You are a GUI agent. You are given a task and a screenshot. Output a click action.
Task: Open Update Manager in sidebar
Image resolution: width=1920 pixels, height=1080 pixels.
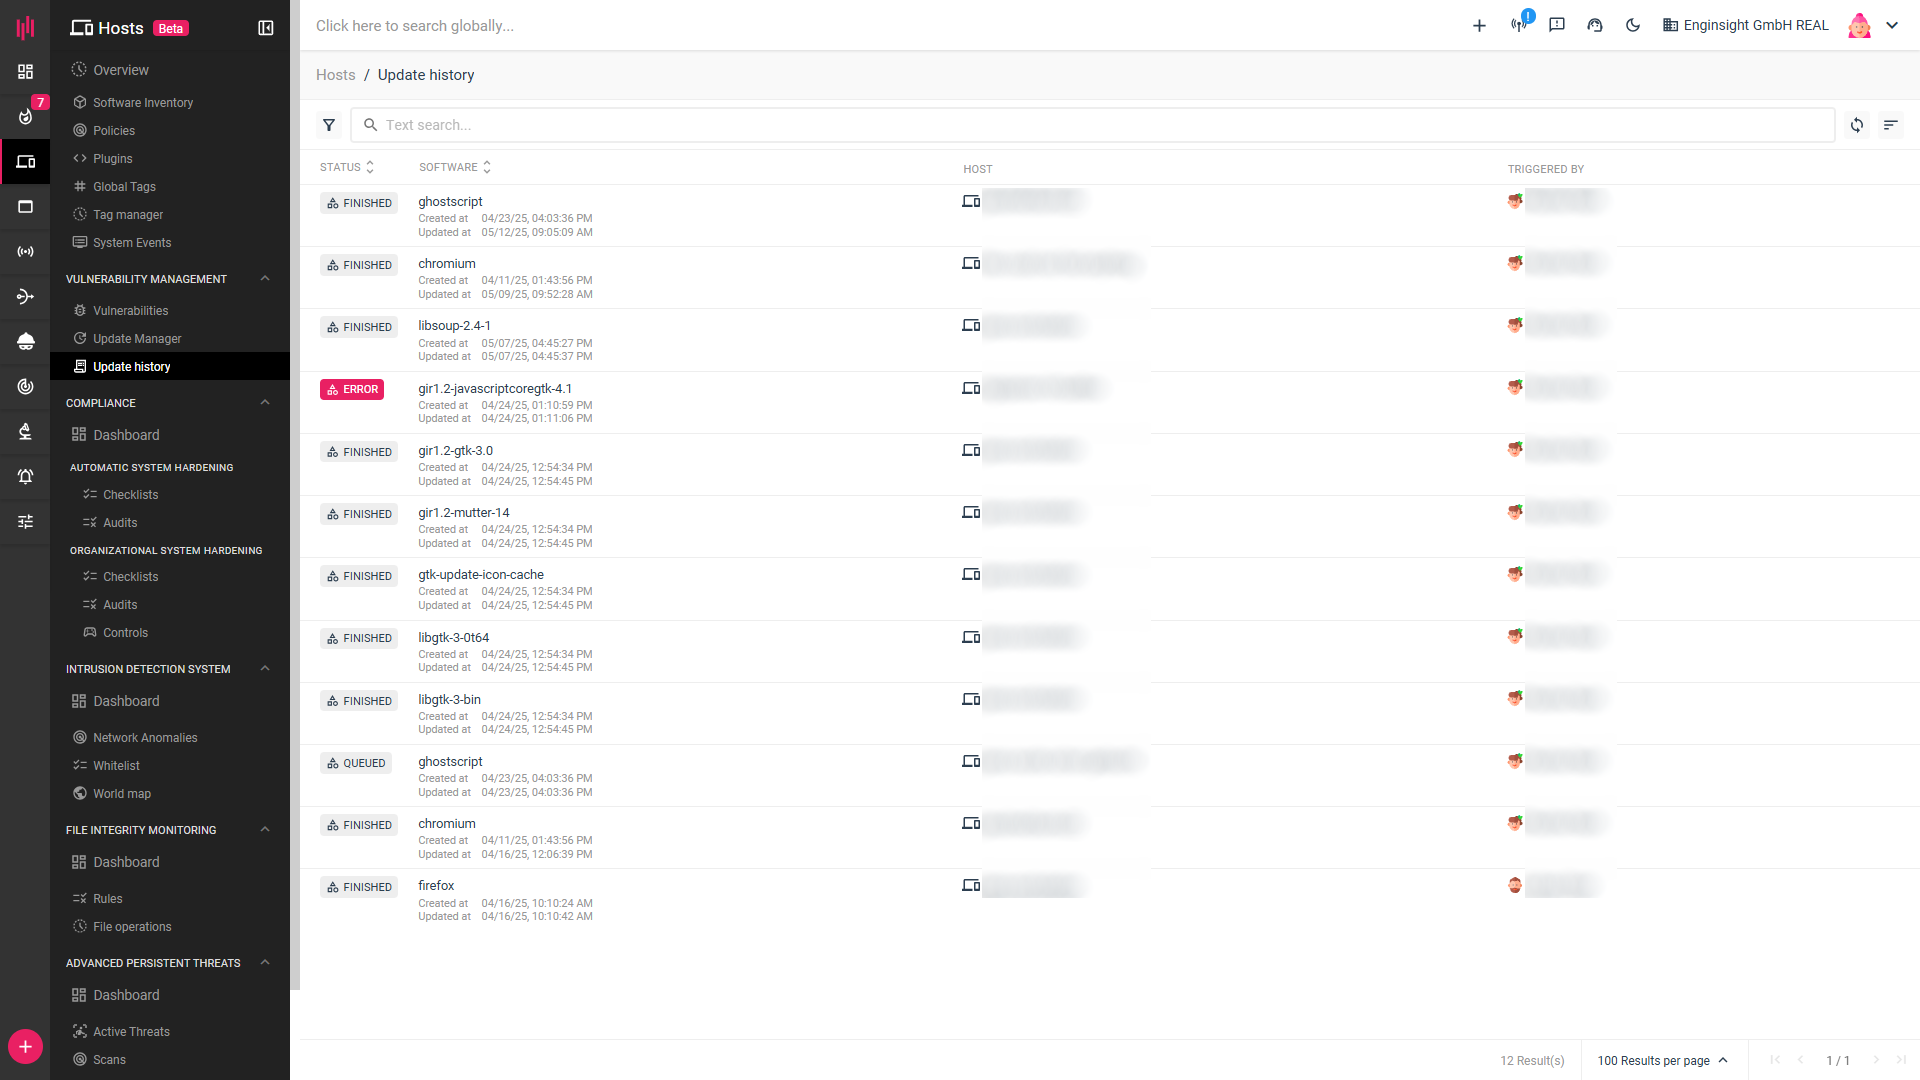(x=137, y=339)
